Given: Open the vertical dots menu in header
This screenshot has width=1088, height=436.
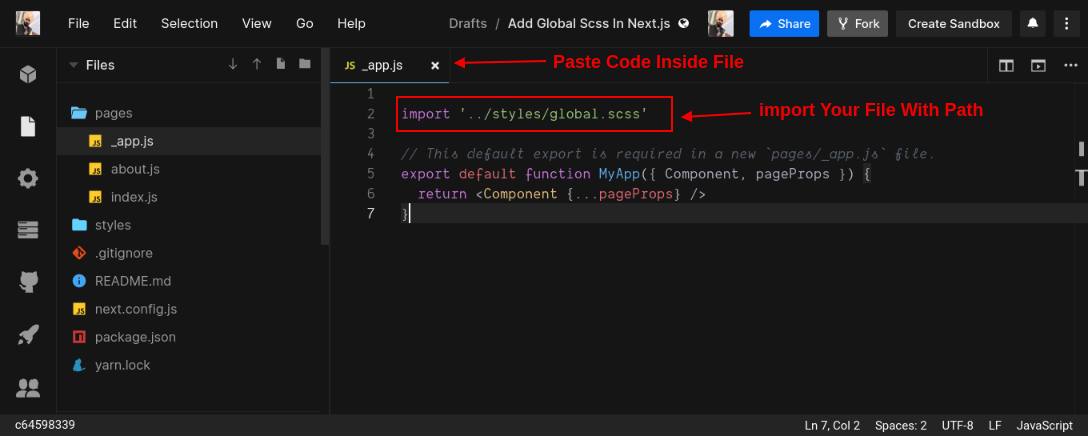Looking at the screenshot, I should pyautogui.click(x=1066, y=24).
